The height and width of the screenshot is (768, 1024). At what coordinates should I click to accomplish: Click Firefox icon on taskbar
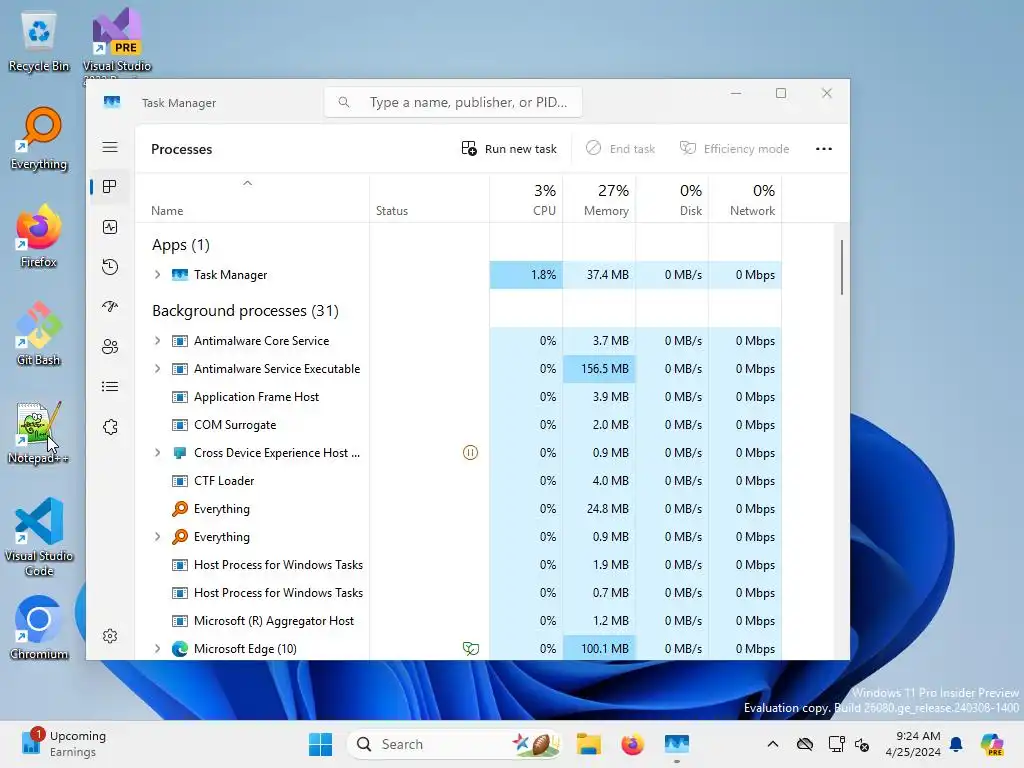coord(632,744)
